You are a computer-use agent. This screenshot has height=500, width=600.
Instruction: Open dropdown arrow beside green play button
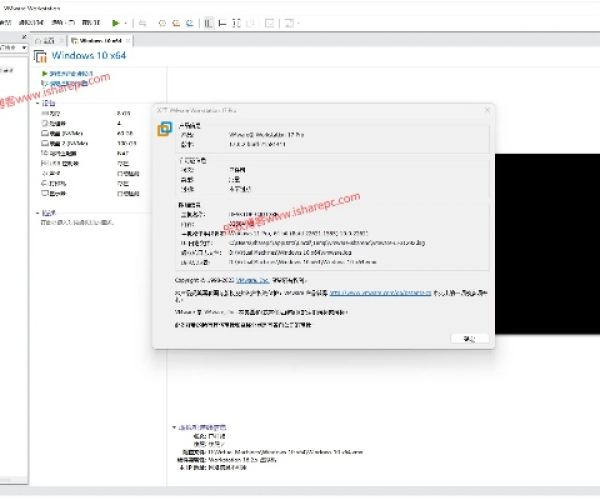pos(126,23)
